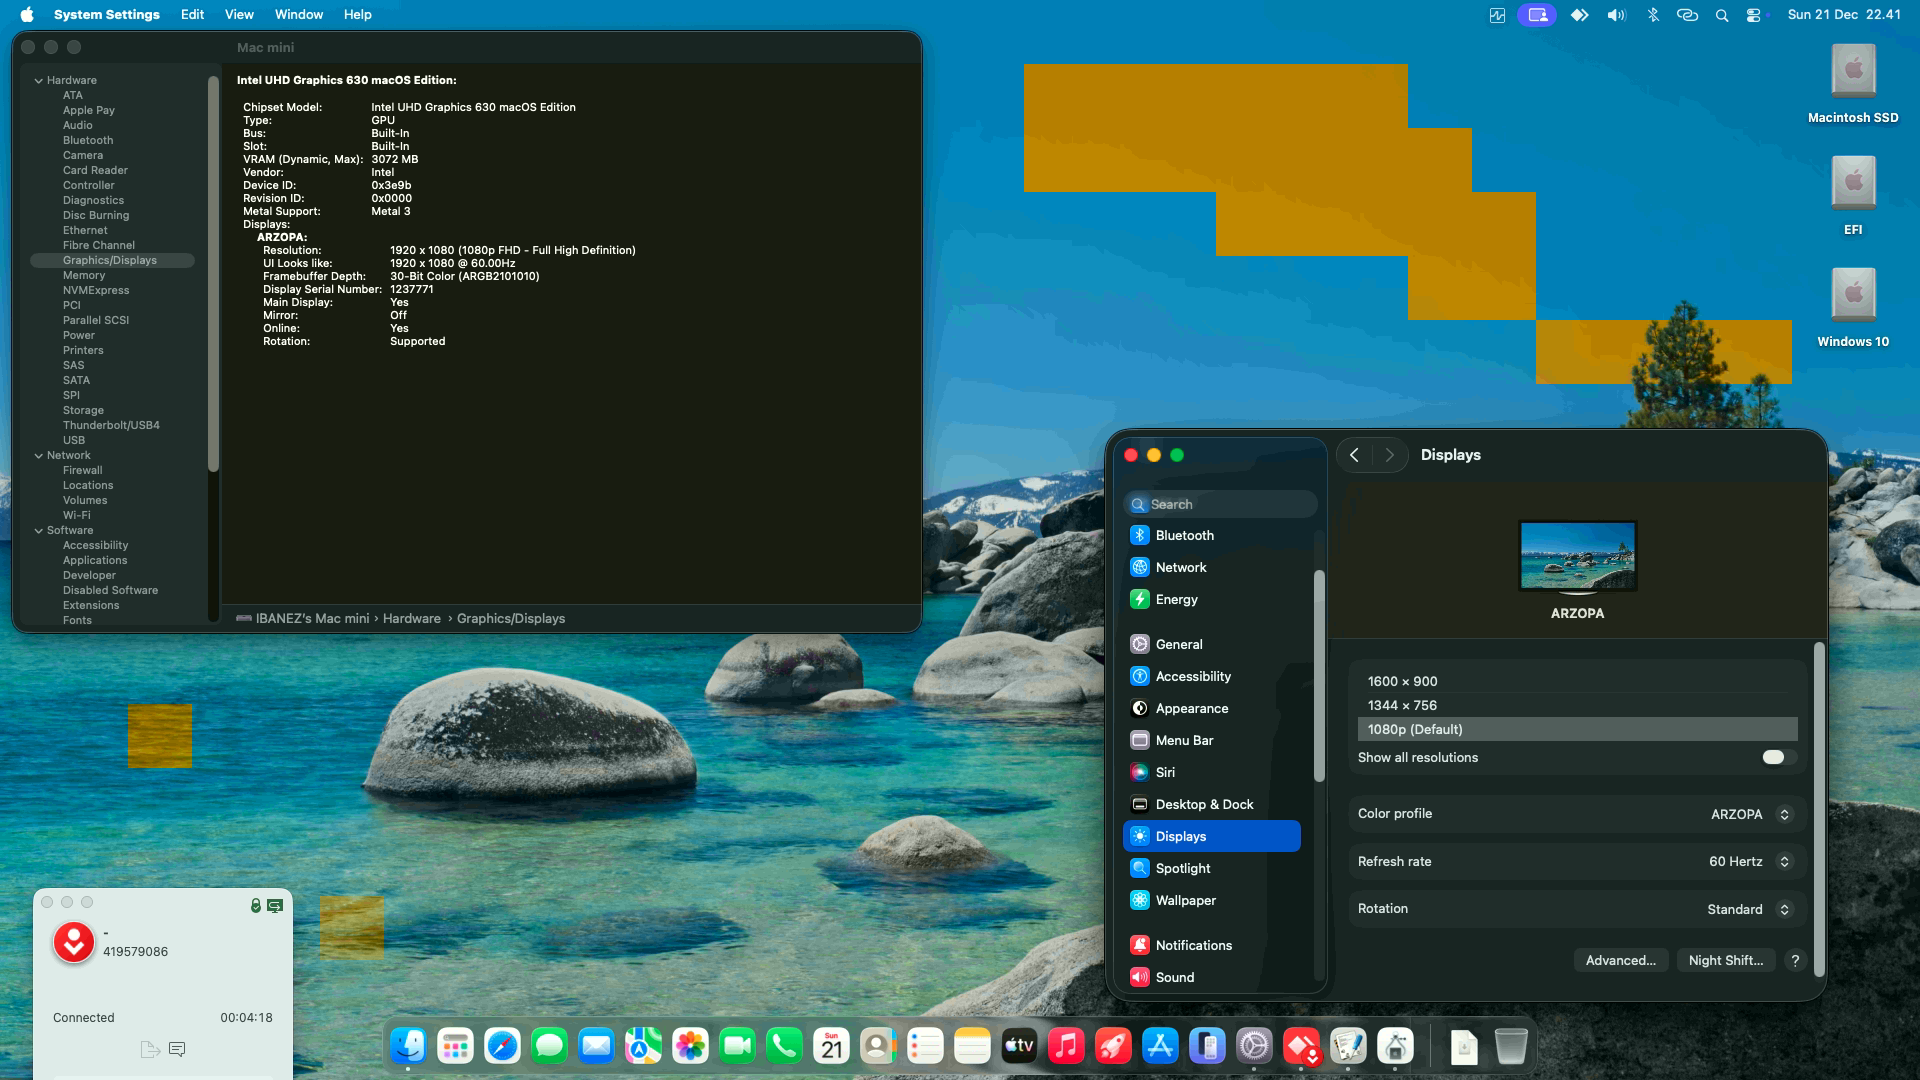Select Graphics/Displays in System Information sidebar

(x=112, y=260)
